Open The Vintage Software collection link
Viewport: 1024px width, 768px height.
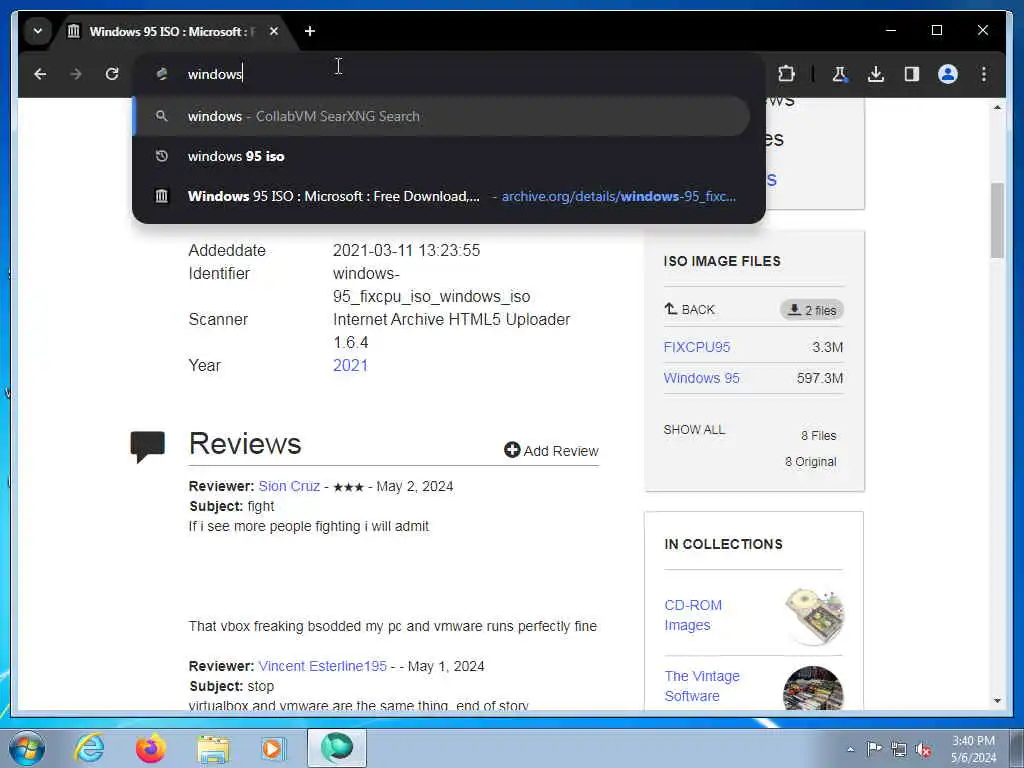click(x=702, y=686)
